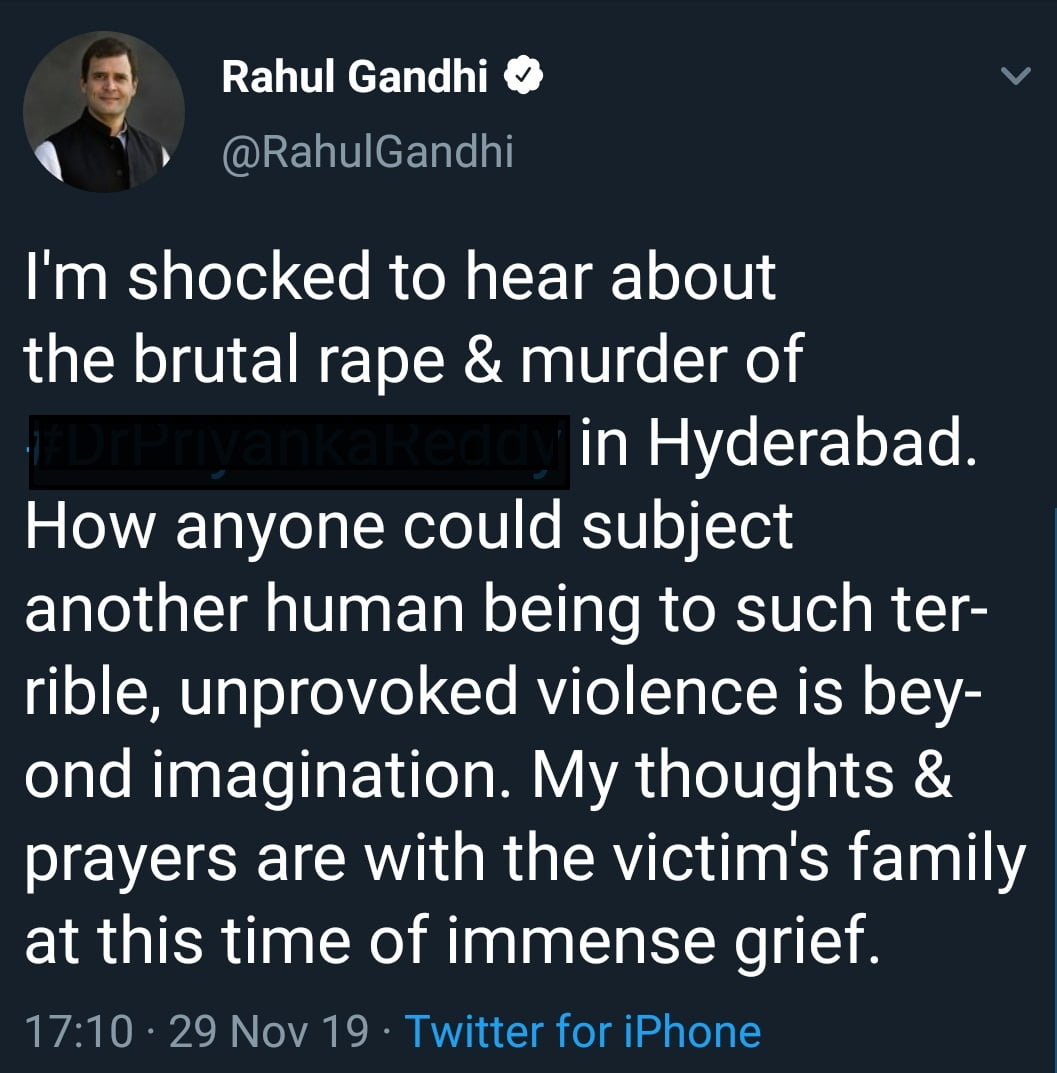Click the blue verified badge icon
Image resolution: width=1057 pixels, height=1073 pixels.
pyautogui.click(x=523, y=77)
